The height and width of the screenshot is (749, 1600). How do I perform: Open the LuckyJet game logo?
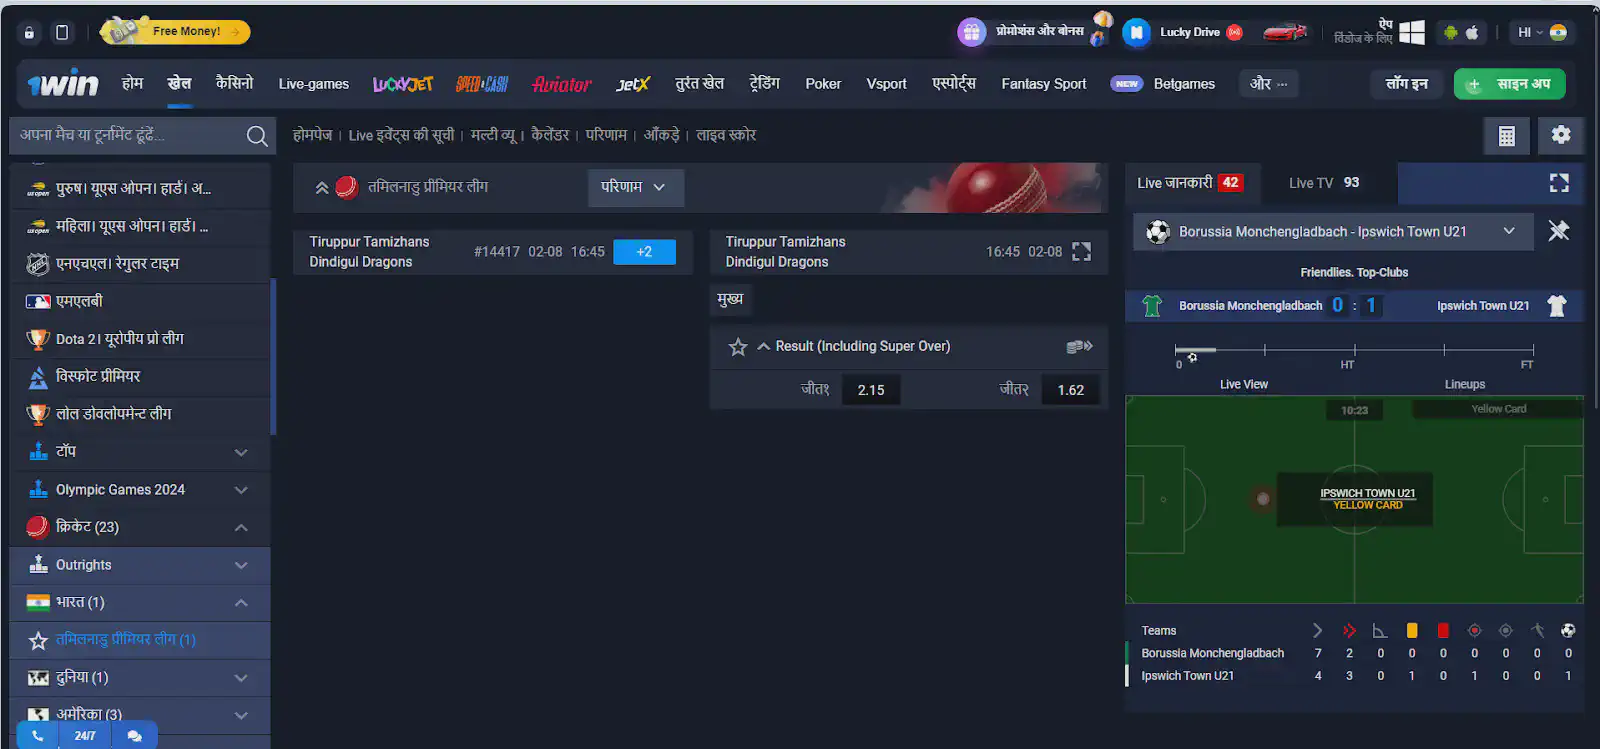[x=403, y=84]
